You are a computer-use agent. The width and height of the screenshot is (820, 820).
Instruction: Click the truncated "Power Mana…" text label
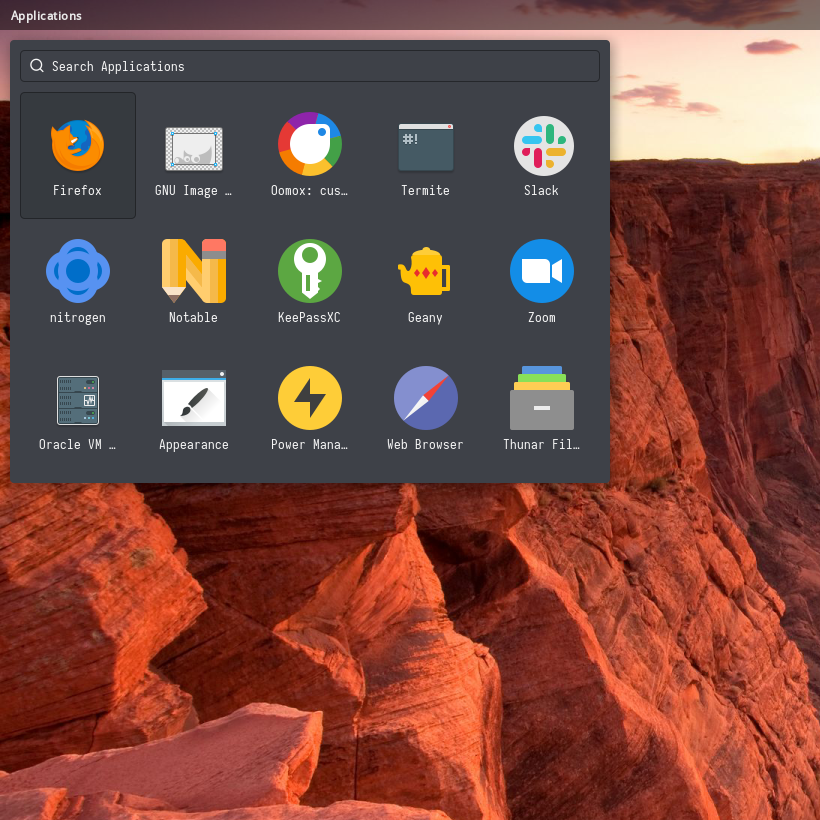pos(310,445)
